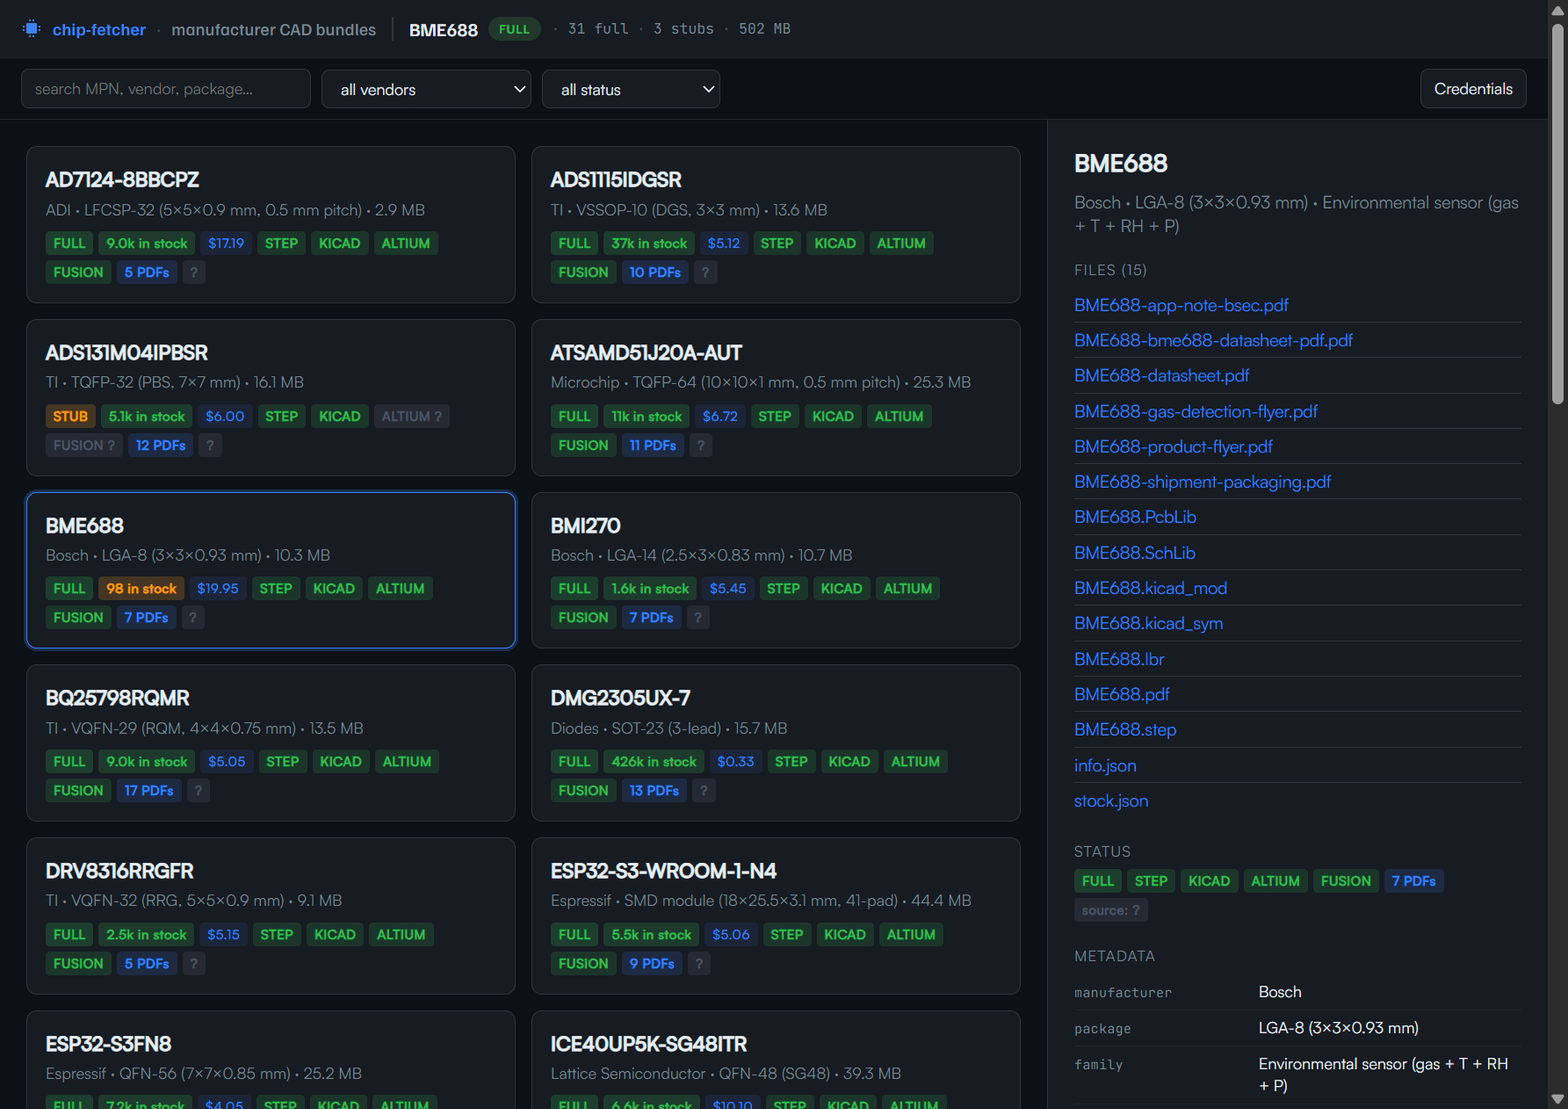Screen dimensions: 1568x1109
Task: Click the 98 in stock badge on BME688
Action: click(x=141, y=589)
